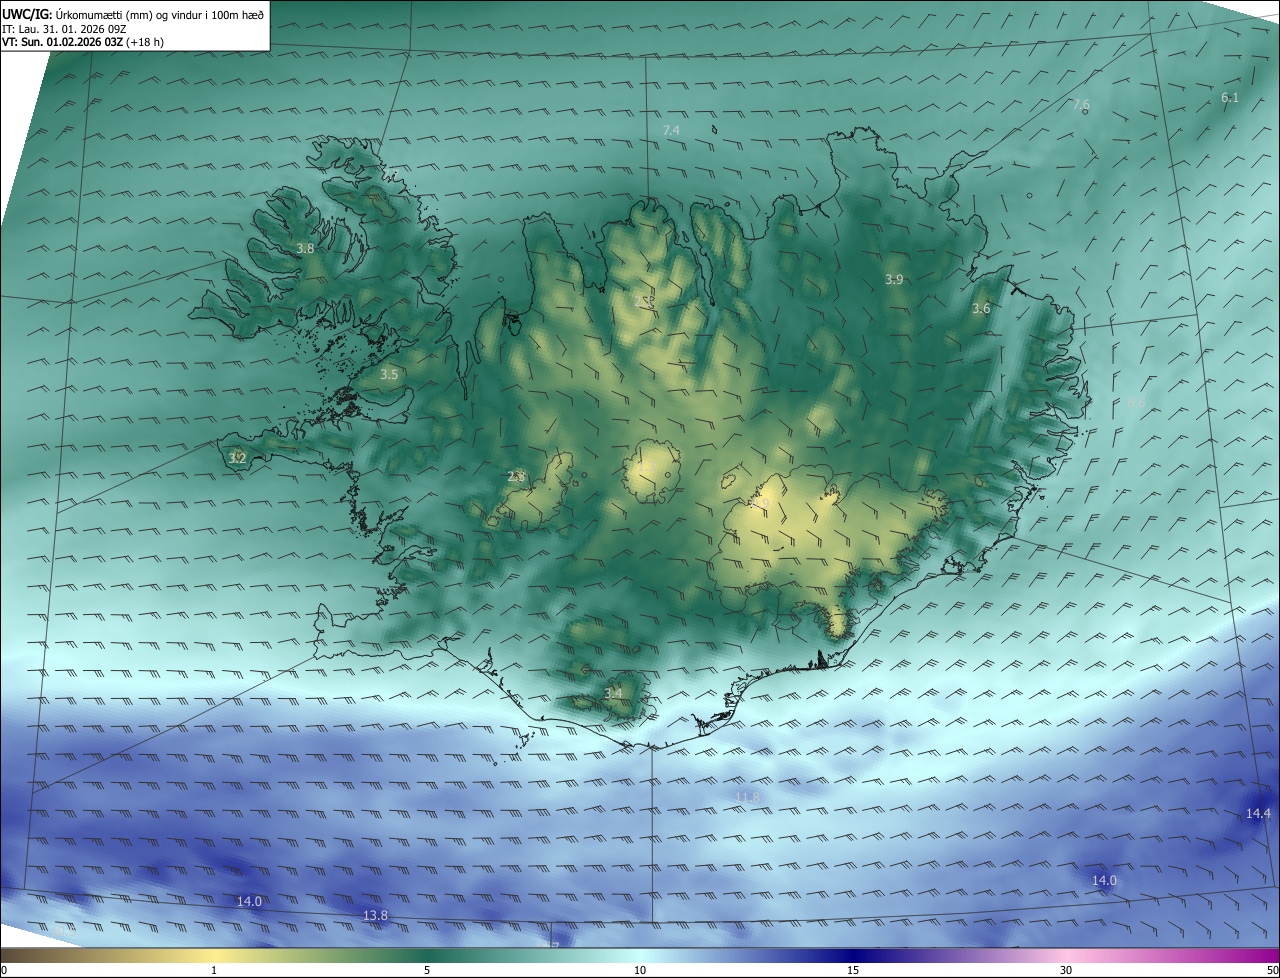The width and height of the screenshot is (1280, 978).
Task: Click the 1 tick on the color scale
Action: pyautogui.click(x=214, y=971)
